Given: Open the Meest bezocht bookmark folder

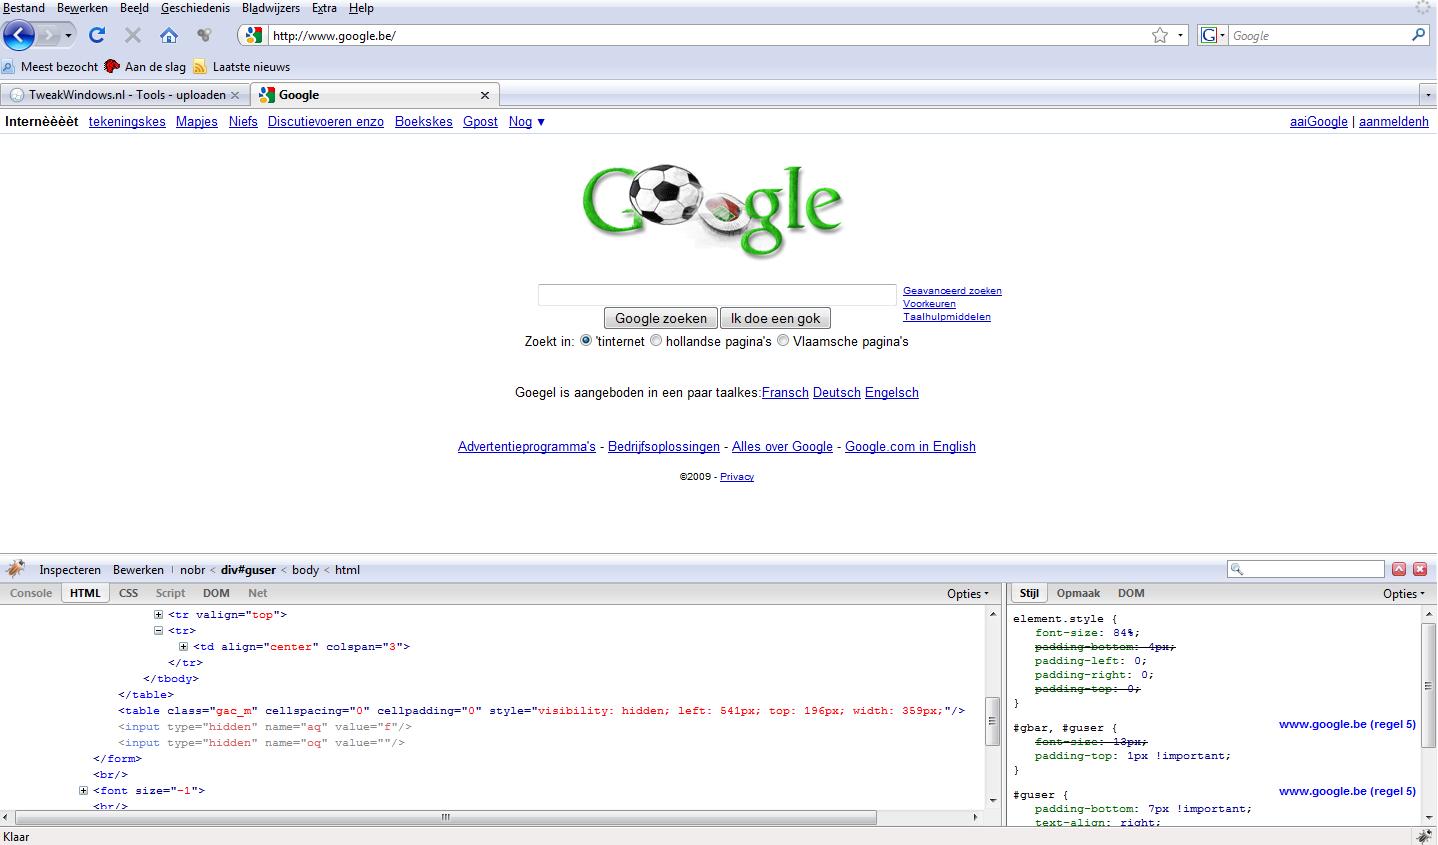Looking at the screenshot, I should click(50, 67).
